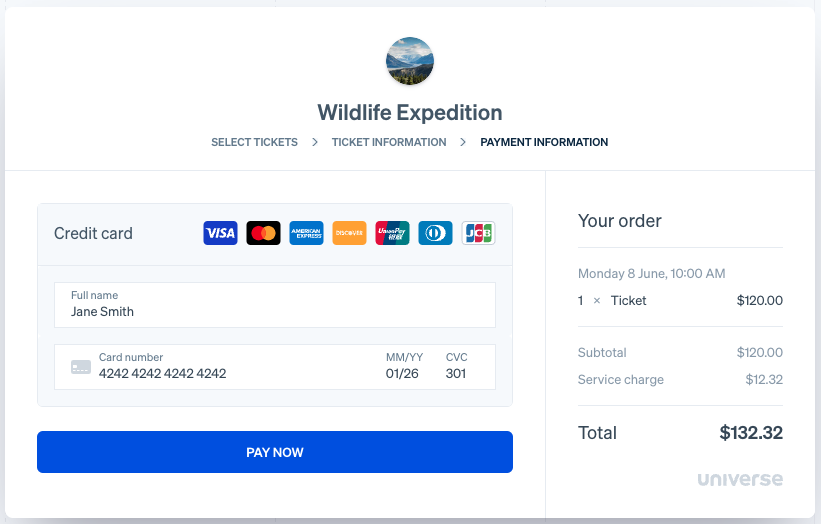Image resolution: width=821 pixels, height=524 pixels.
Task: Focus the Full name field
Action: (x=274, y=311)
